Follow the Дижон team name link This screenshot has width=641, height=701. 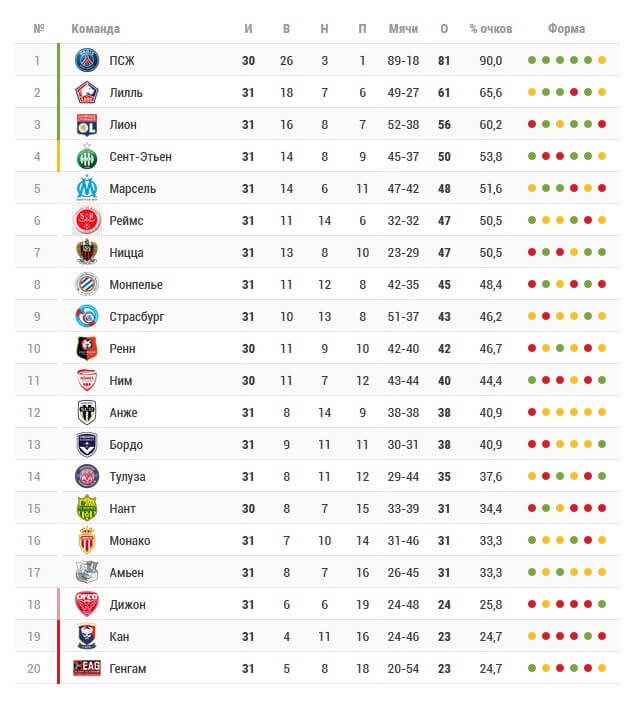point(127,604)
